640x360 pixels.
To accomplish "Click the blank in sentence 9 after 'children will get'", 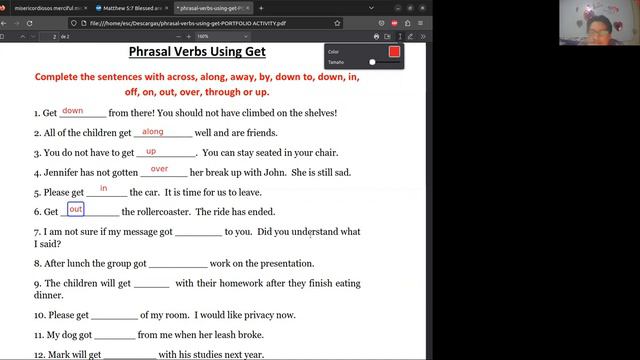I will pyautogui.click(x=151, y=284).
